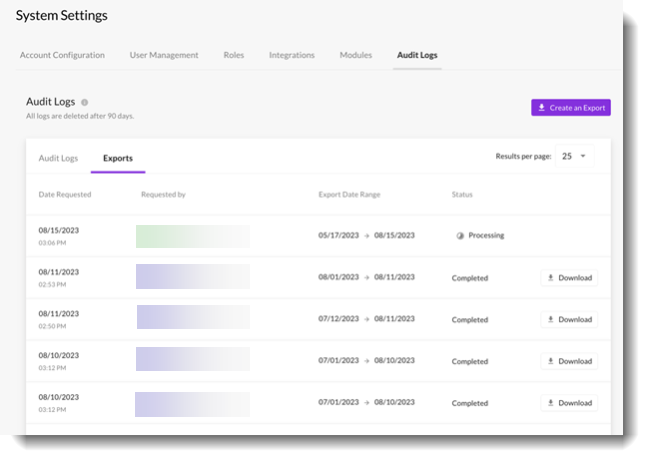Go to the Roles tab
This screenshot has width=650, height=462.
point(234,55)
